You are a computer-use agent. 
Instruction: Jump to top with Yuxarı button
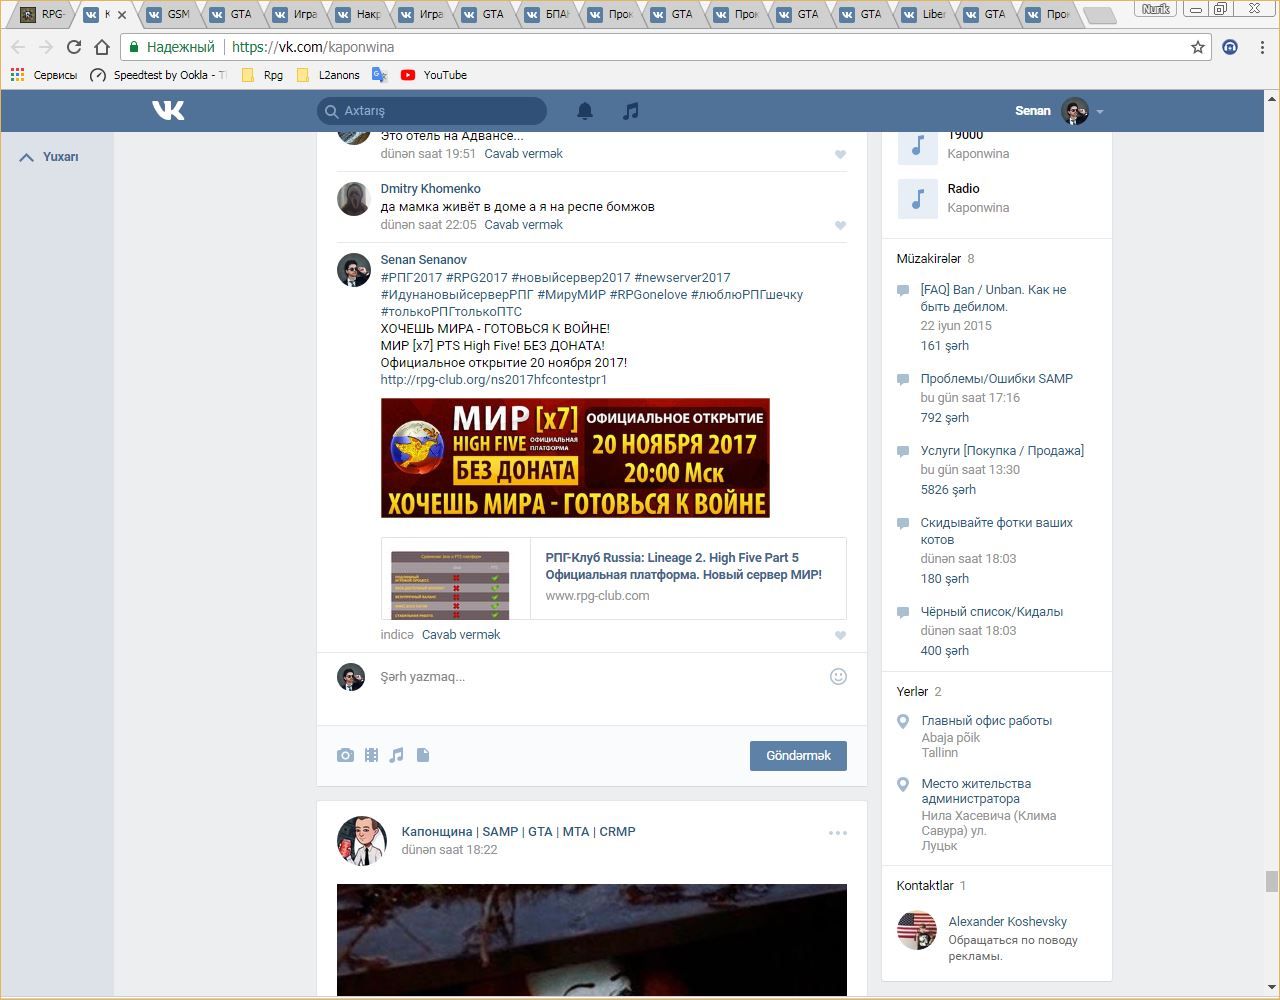click(x=49, y=157)
